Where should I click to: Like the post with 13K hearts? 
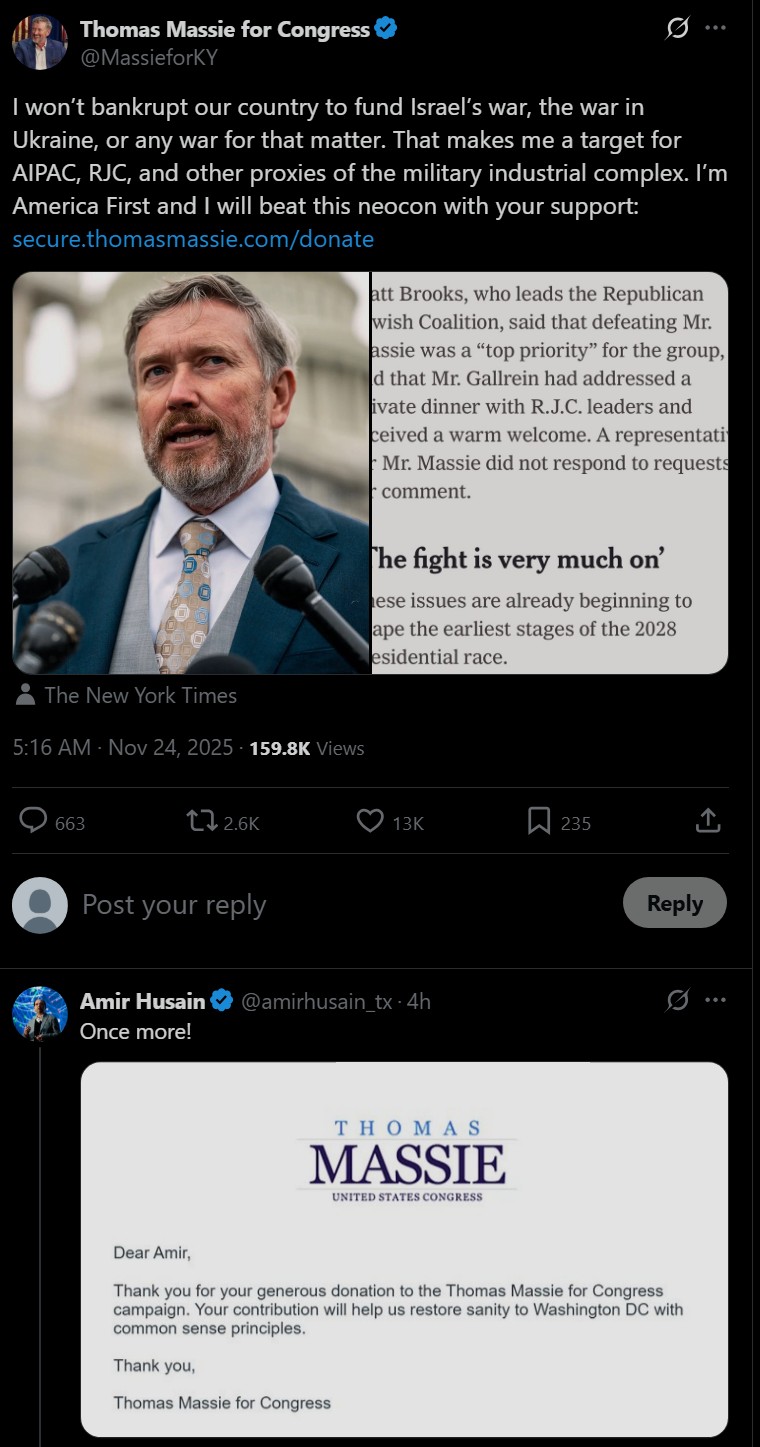click(371, 822)
